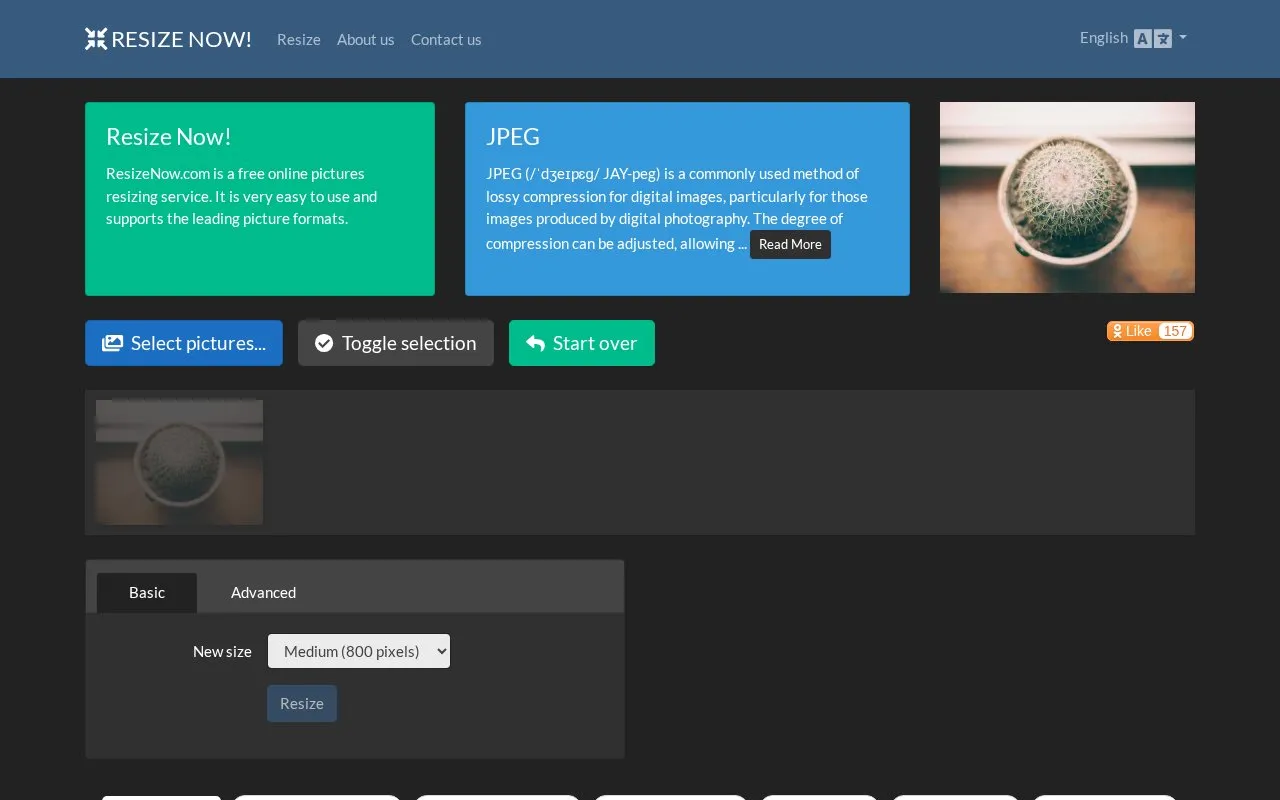Open the English language dropdown
Viewport: 1280px width, 800px height.
click(1133, 38)
